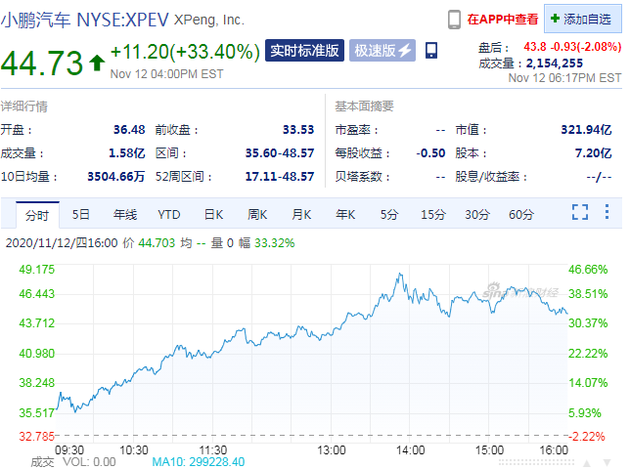Click the 52周区间 value 17.11-48.57
Screen dimensions: 630x469
click(280, 176)
